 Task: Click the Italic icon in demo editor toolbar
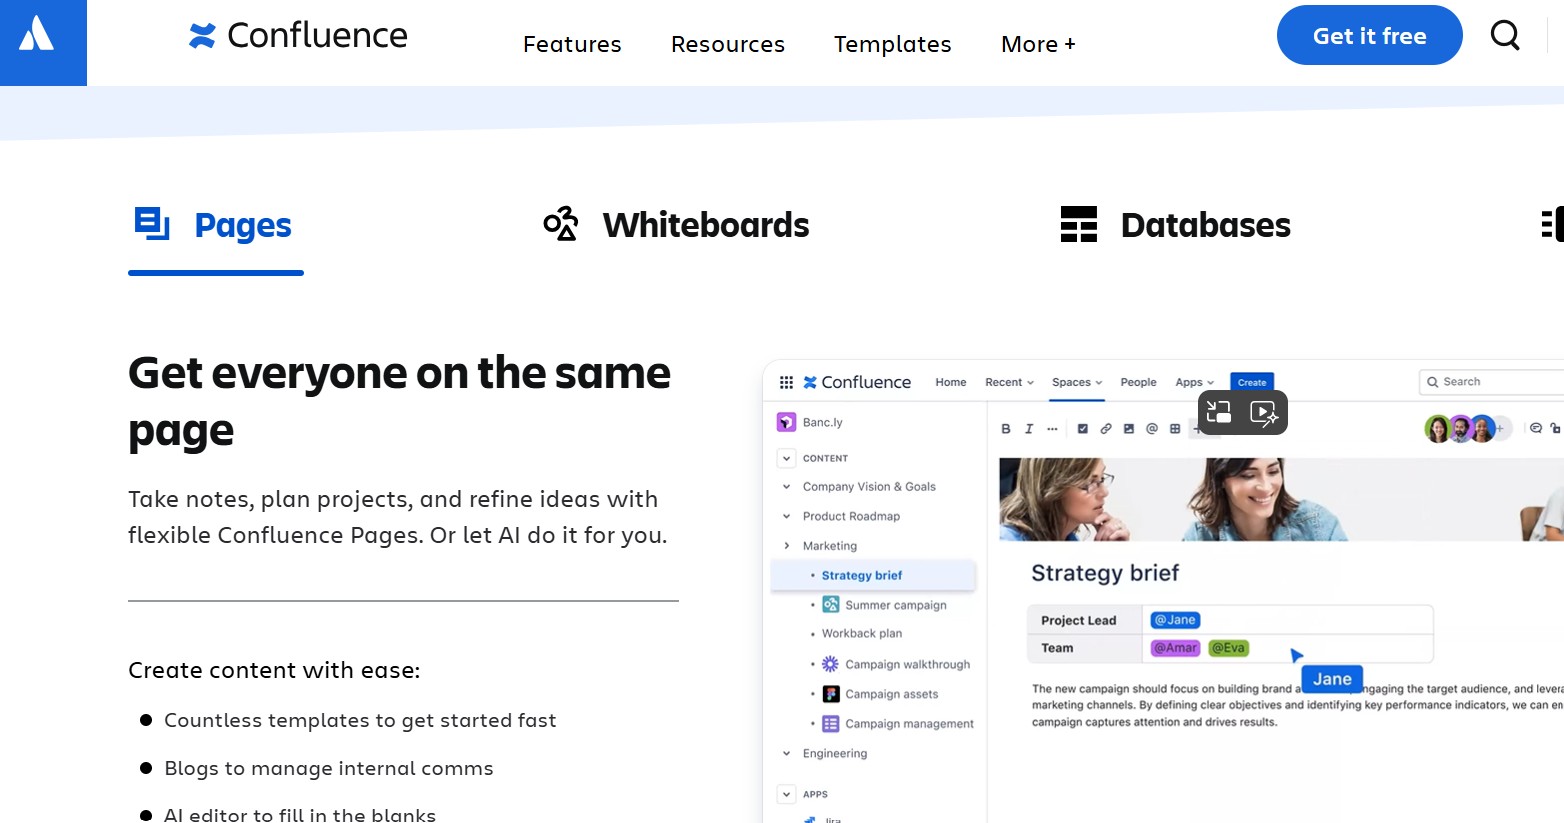[1029, 429]
